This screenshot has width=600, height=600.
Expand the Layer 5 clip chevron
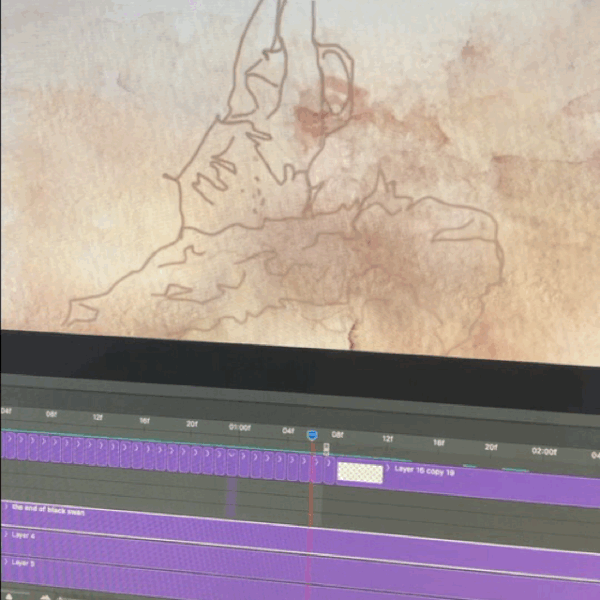(6, 562)
